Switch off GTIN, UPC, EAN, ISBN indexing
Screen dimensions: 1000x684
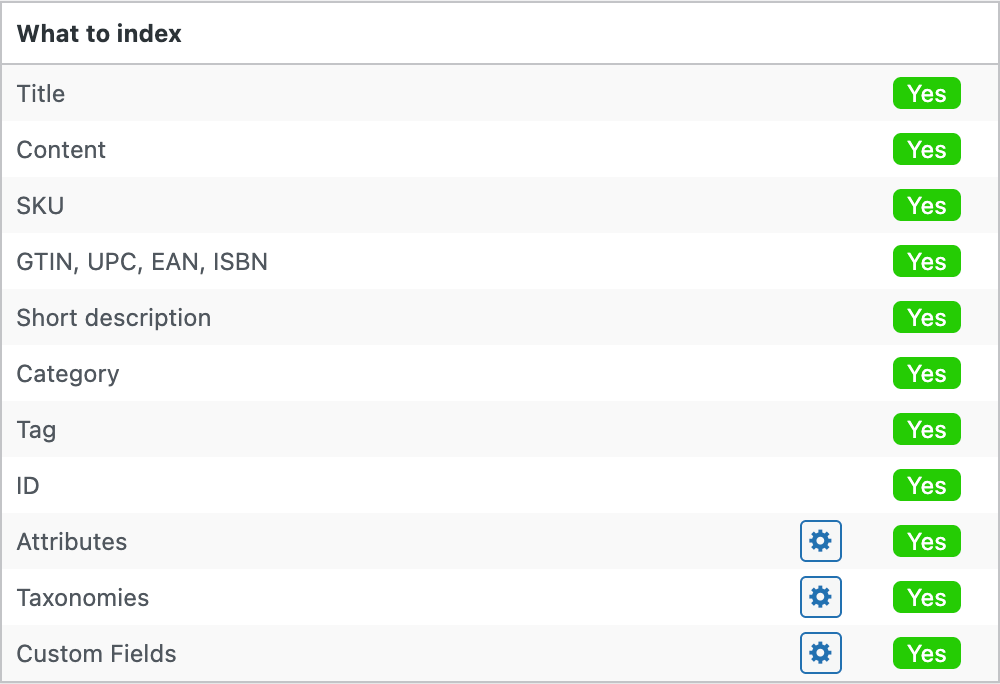926,262
